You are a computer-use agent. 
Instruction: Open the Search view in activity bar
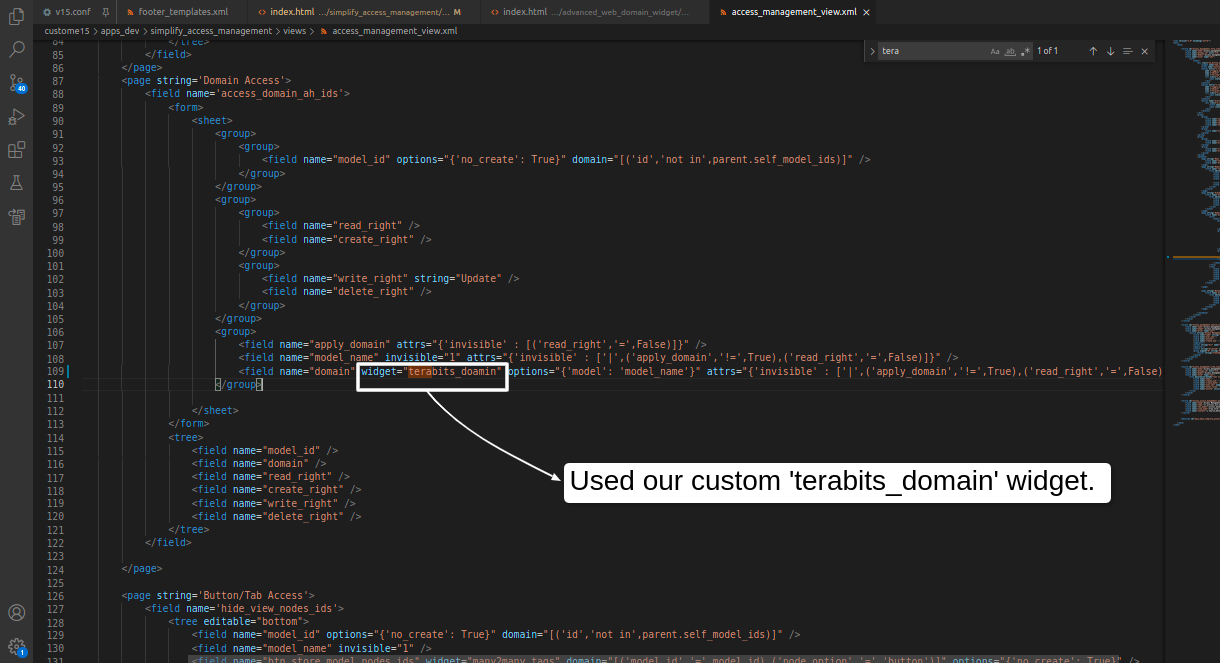click(16, 49)
